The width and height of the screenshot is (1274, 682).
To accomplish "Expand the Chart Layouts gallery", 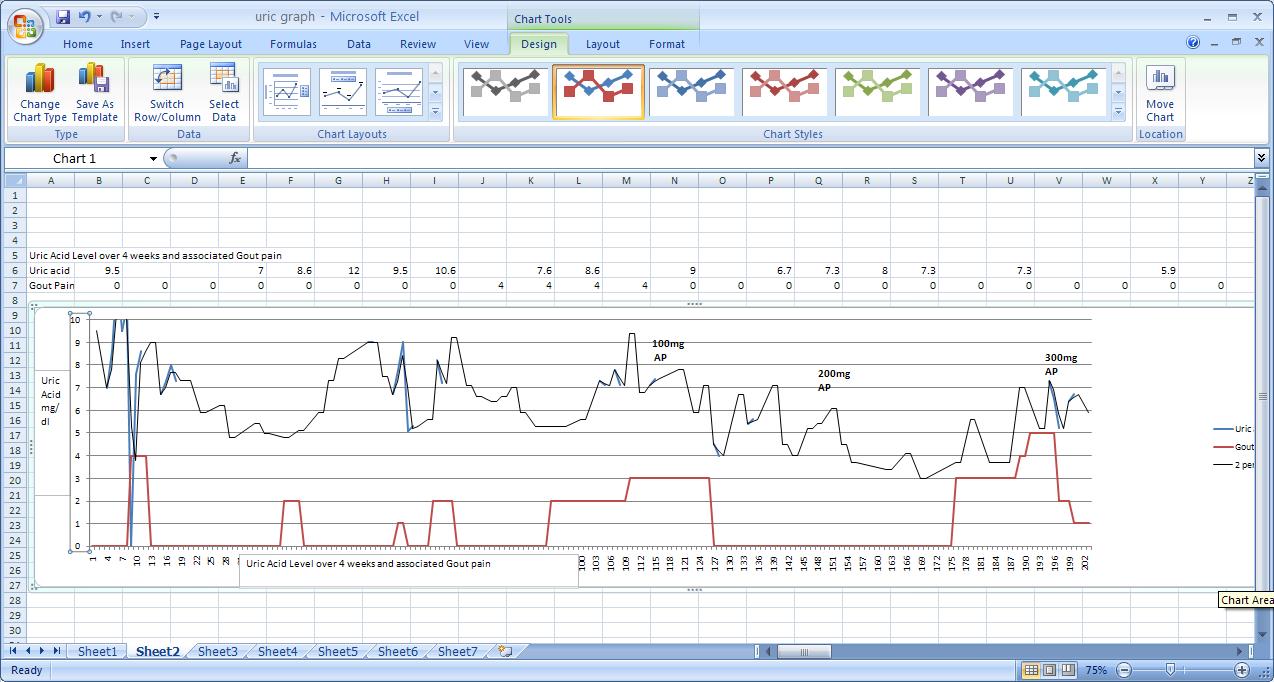I will coord(435,110).
